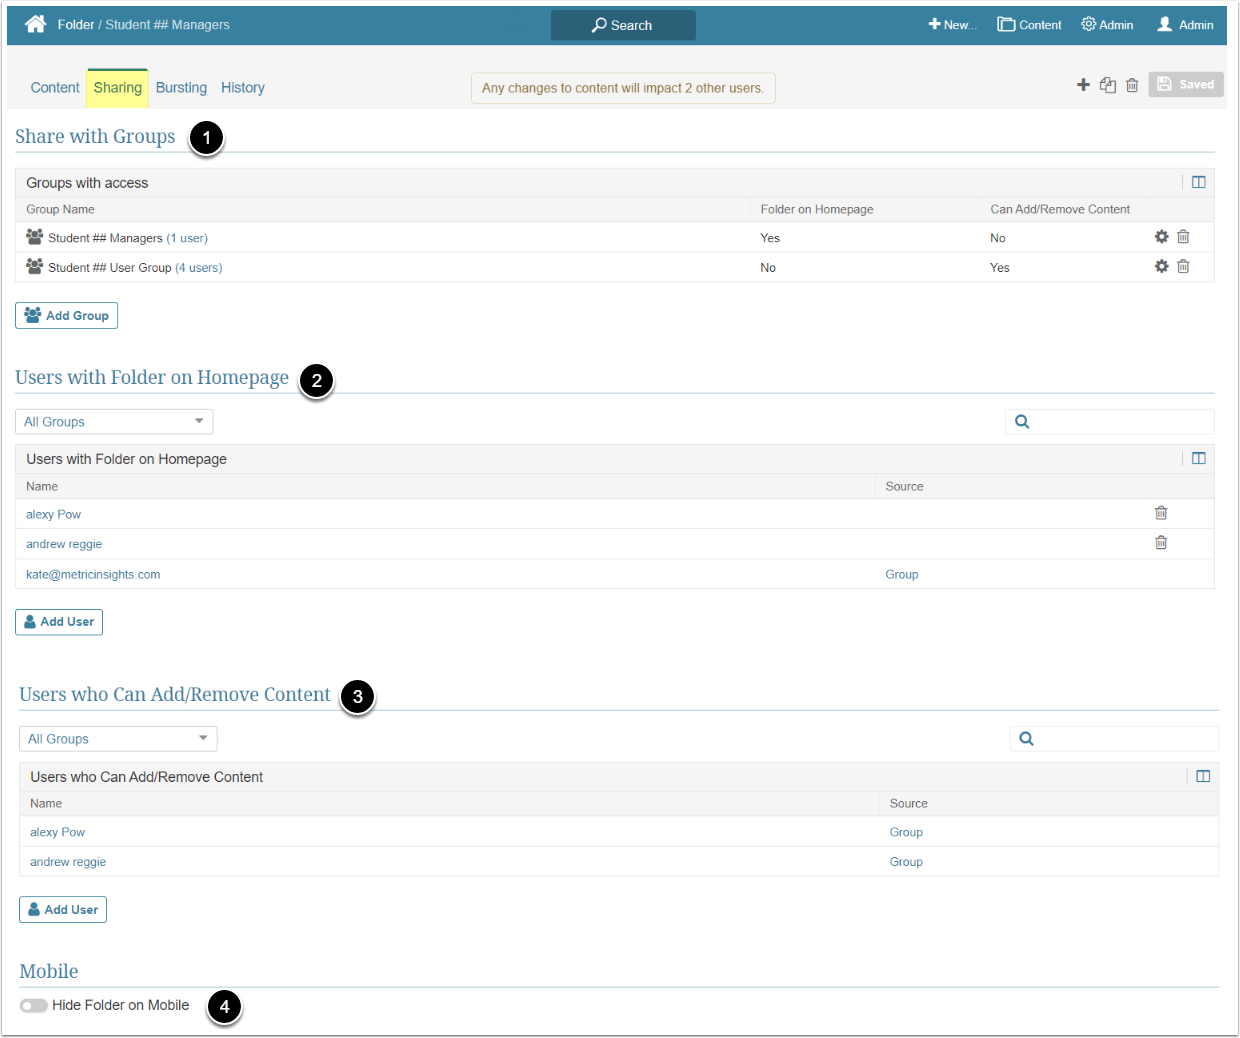
Task: Click the duplicate folder icon
Action: coord(1107,85)
